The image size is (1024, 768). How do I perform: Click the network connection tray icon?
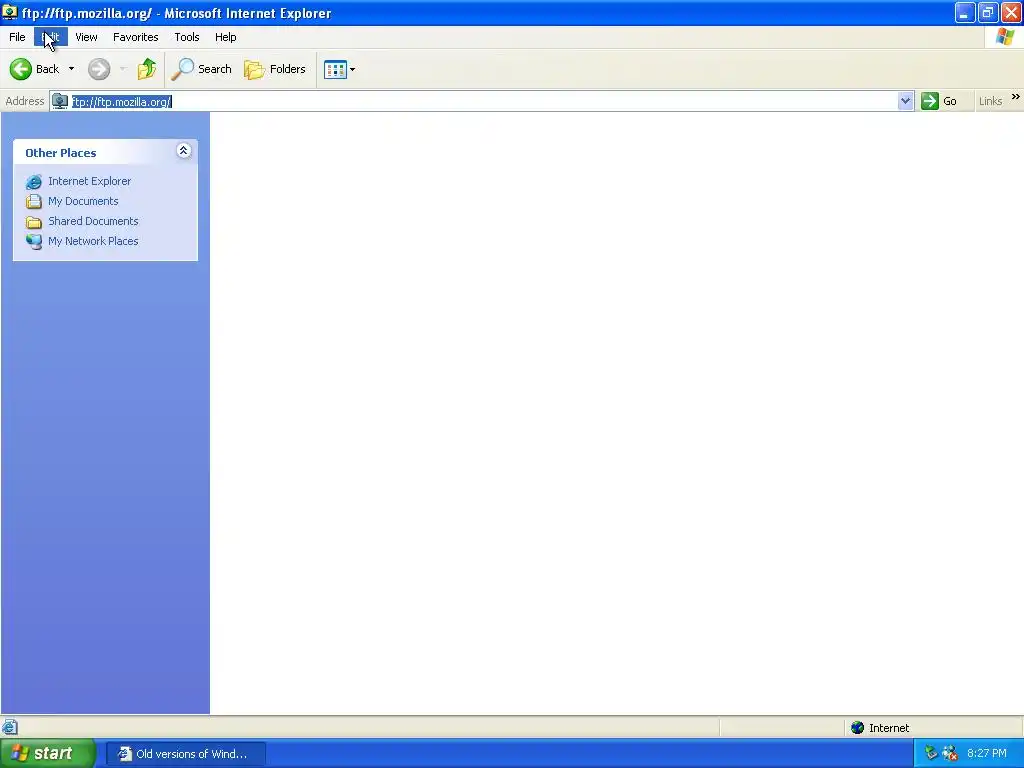click(x=931, y=753)
